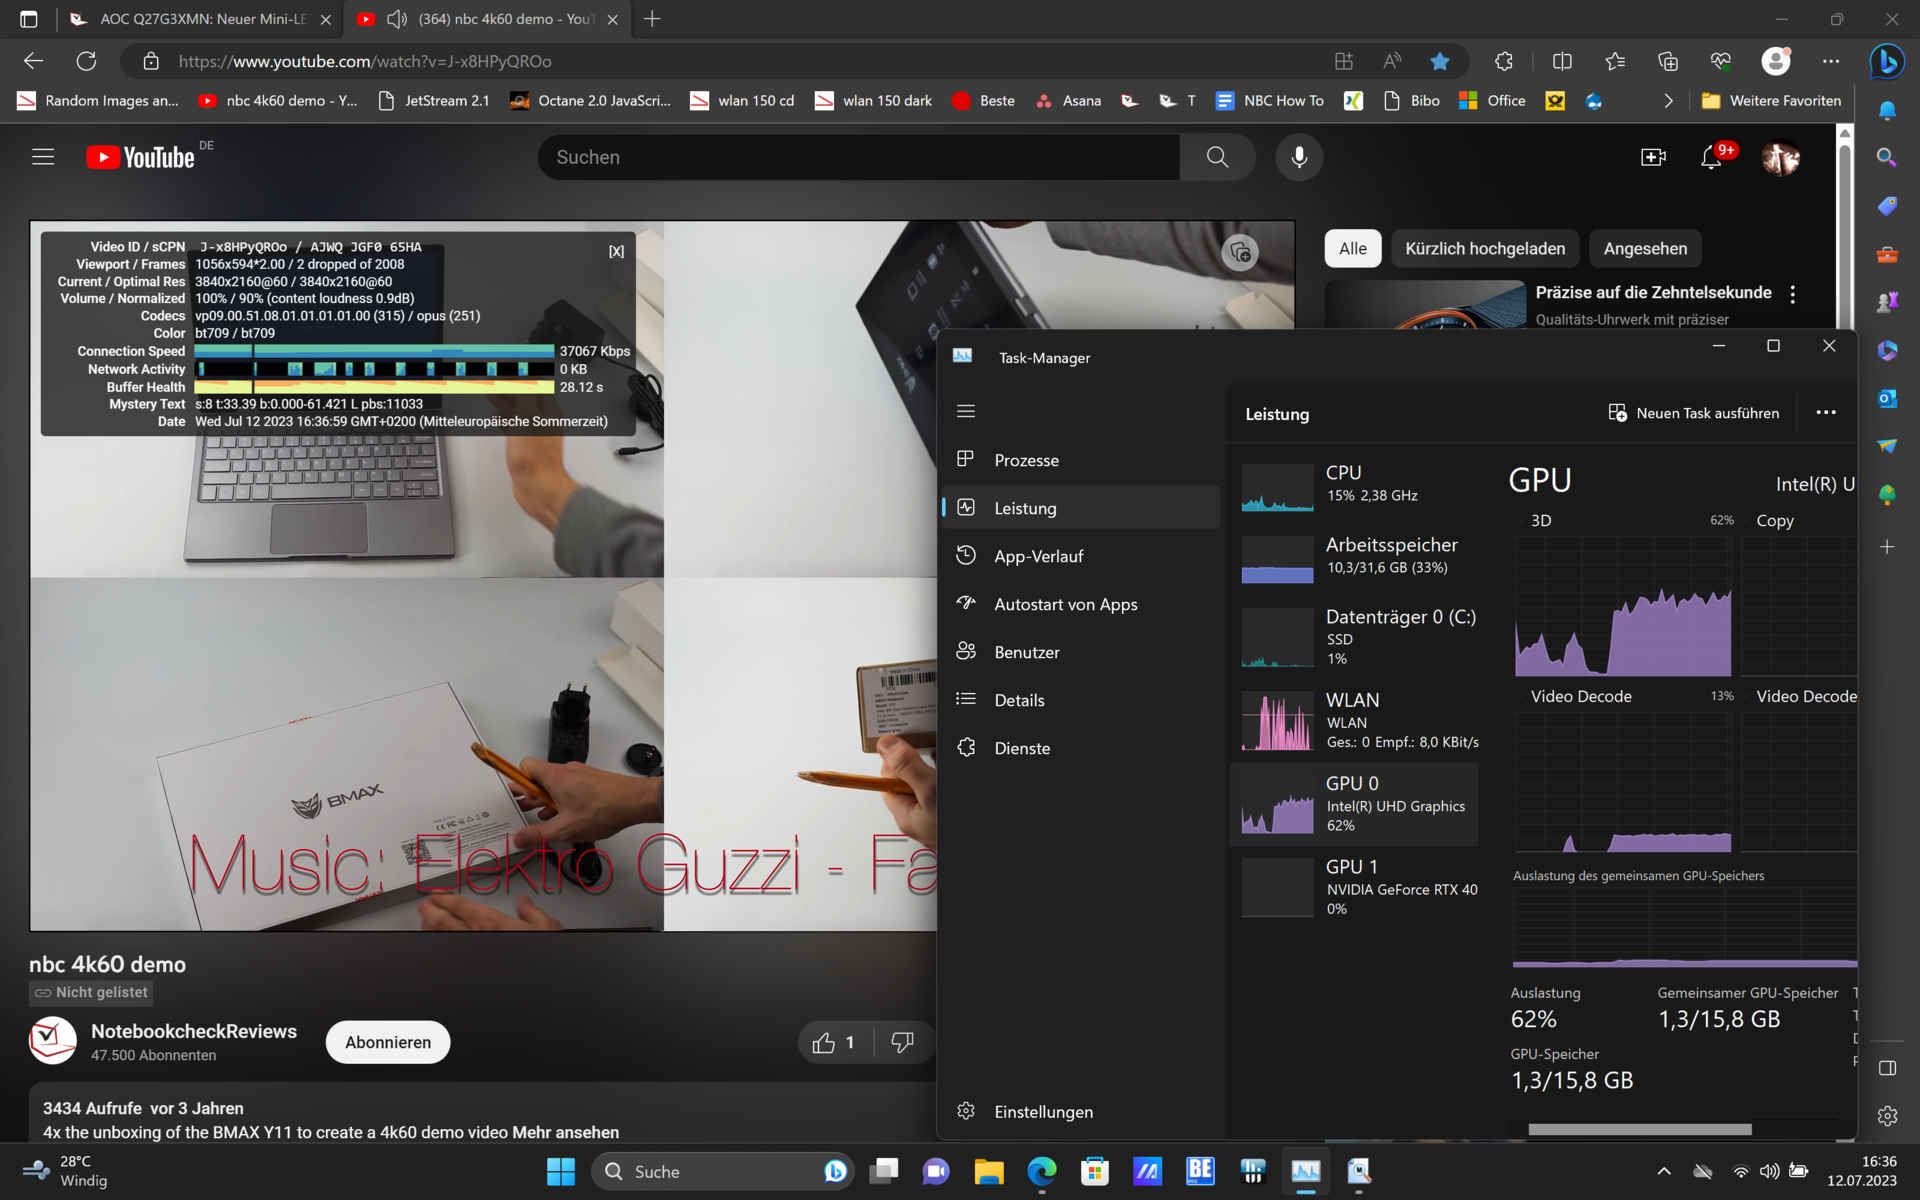The image size is (1920, 1200).
Task: Open Details in Task-Manager
Action: tap(1080, 700)
